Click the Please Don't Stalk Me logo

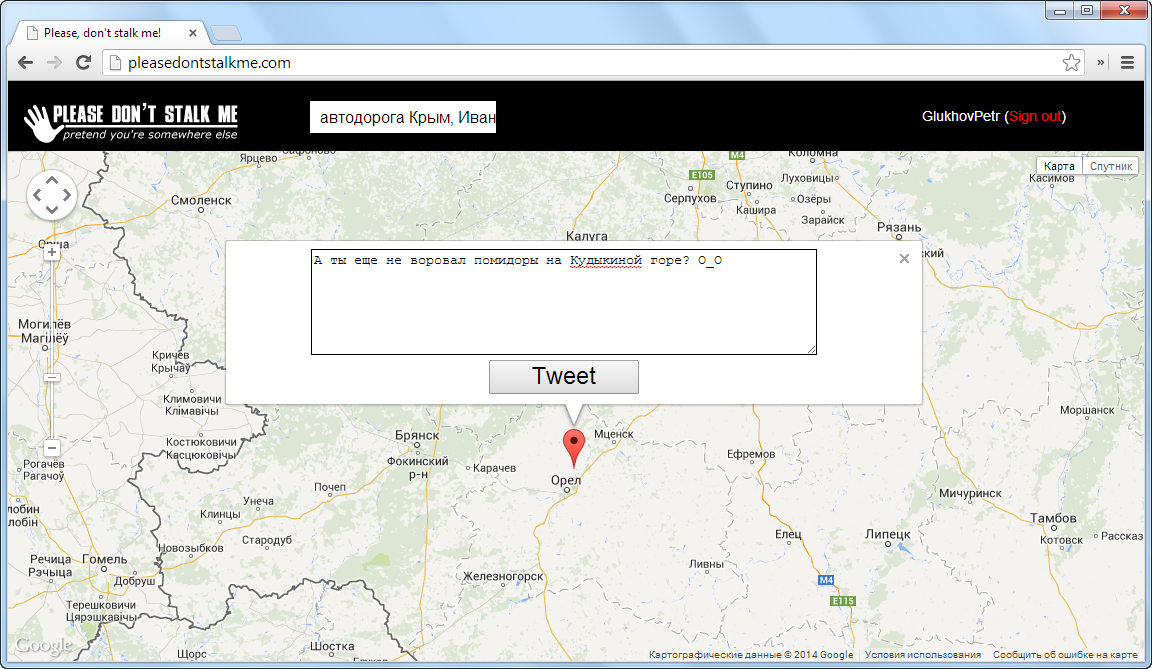click(x=131, y=120)
